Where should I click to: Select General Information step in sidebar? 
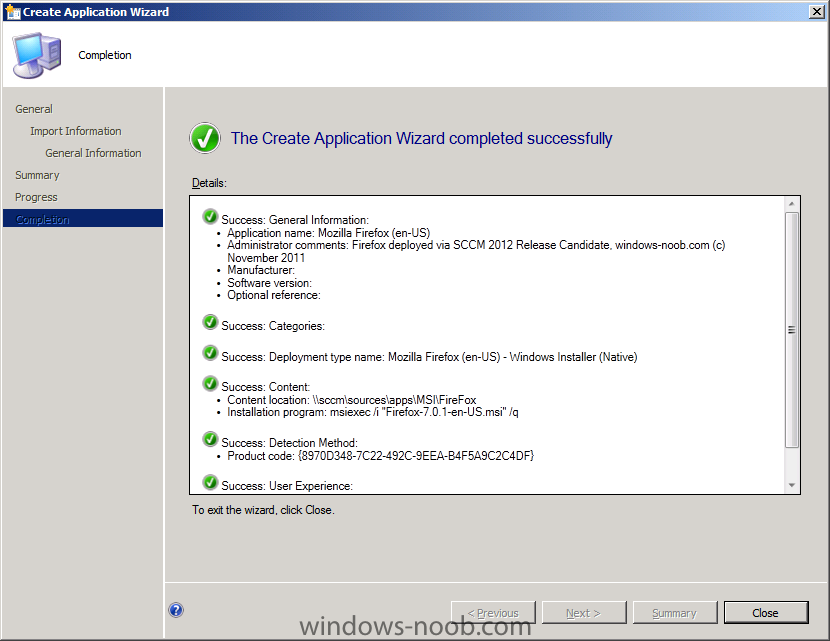(93, 153)
